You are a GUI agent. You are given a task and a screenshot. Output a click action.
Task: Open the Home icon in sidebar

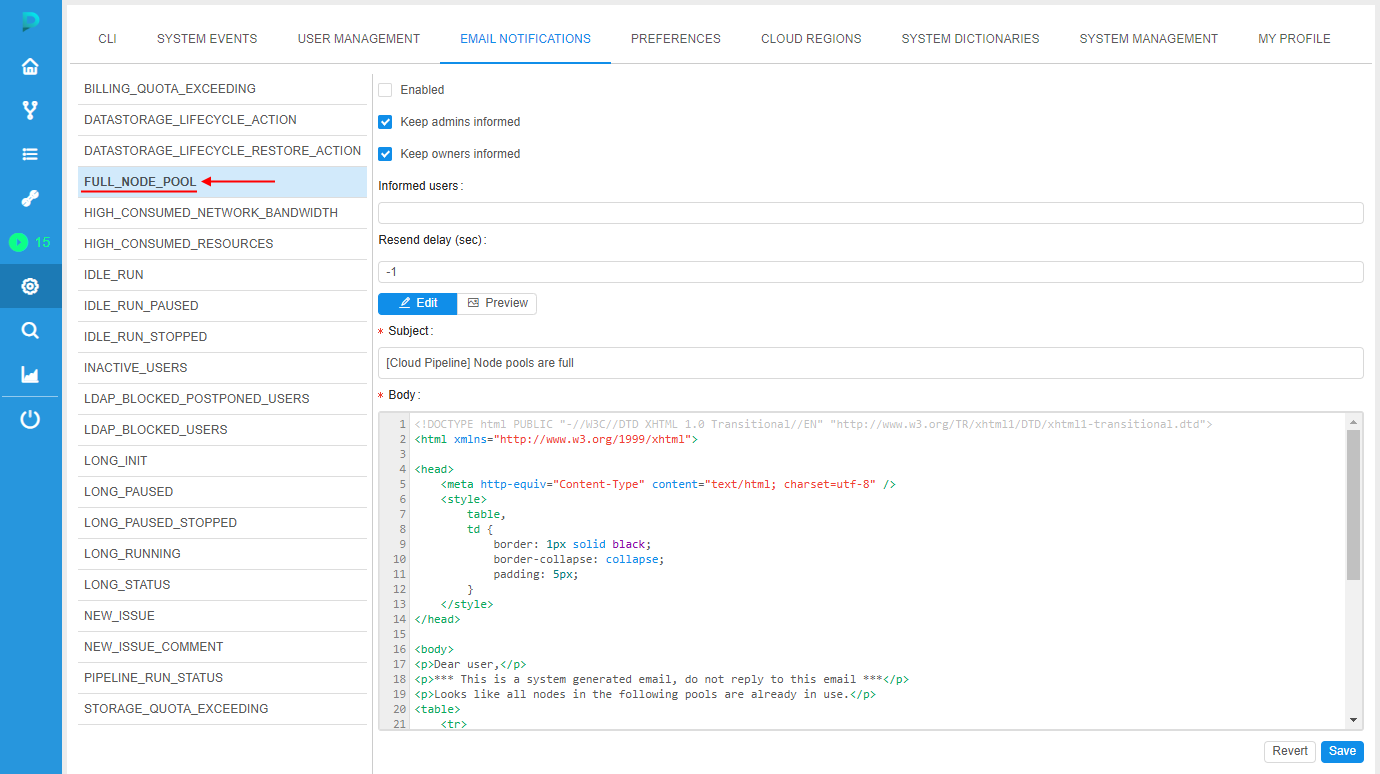[x=30, y=67]
